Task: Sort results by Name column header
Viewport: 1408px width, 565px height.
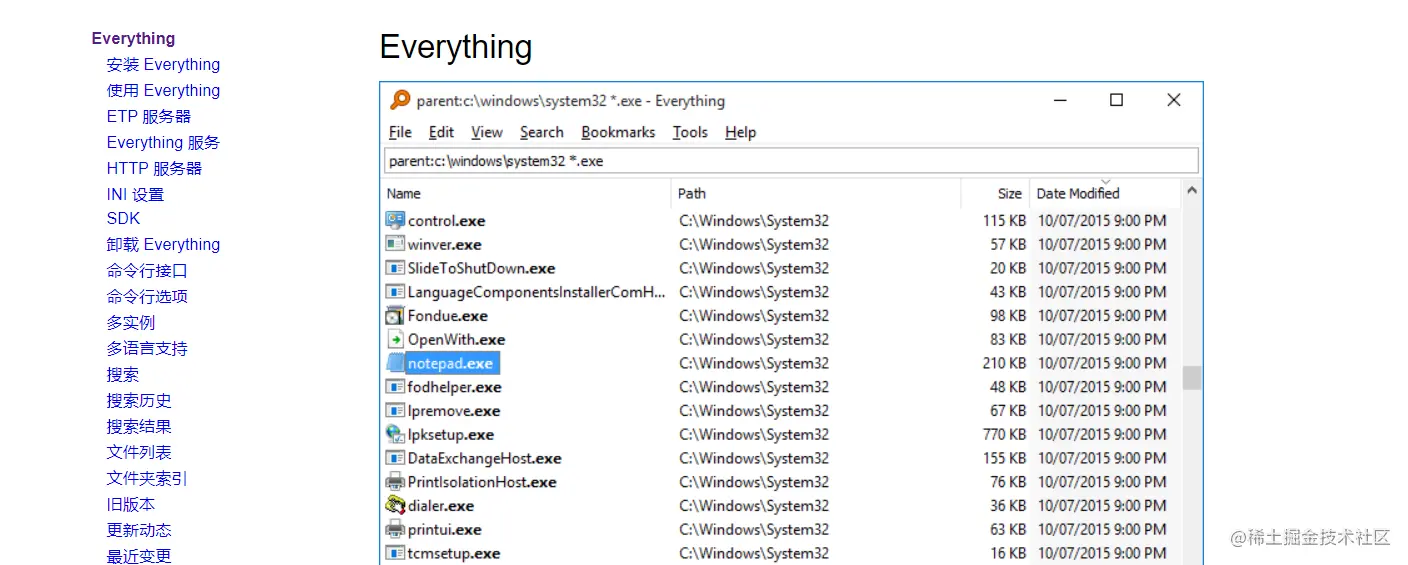Action: (x=527, y=194)
